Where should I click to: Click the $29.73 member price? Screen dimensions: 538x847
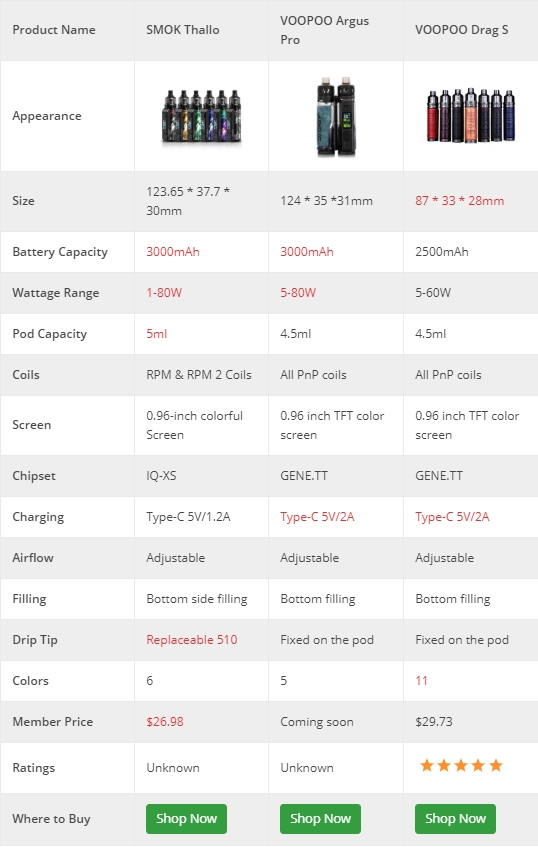pos(434,722)
